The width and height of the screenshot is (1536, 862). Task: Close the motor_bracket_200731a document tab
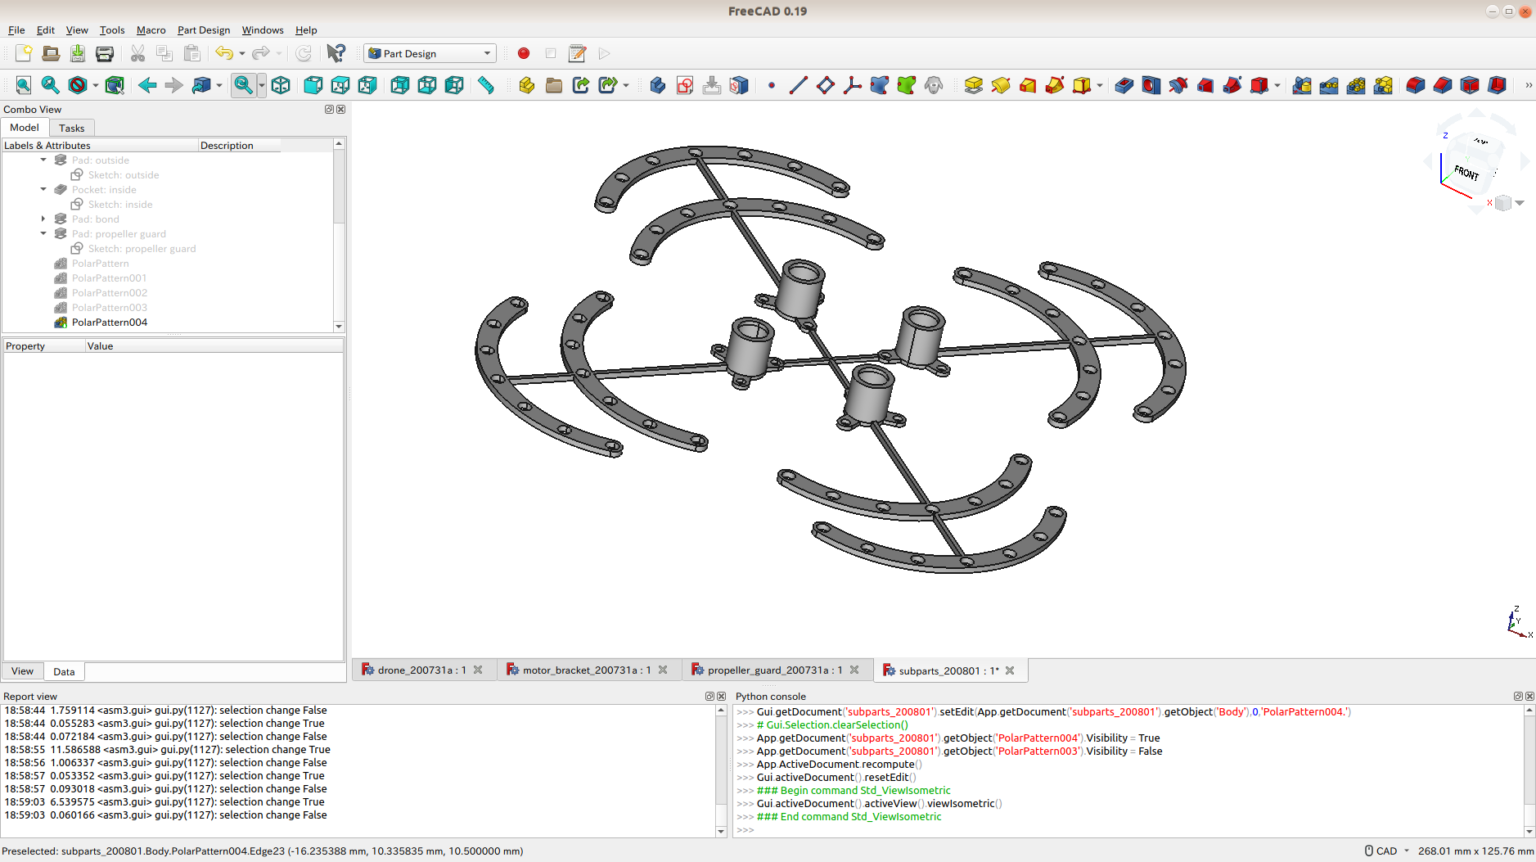(663, 670)
